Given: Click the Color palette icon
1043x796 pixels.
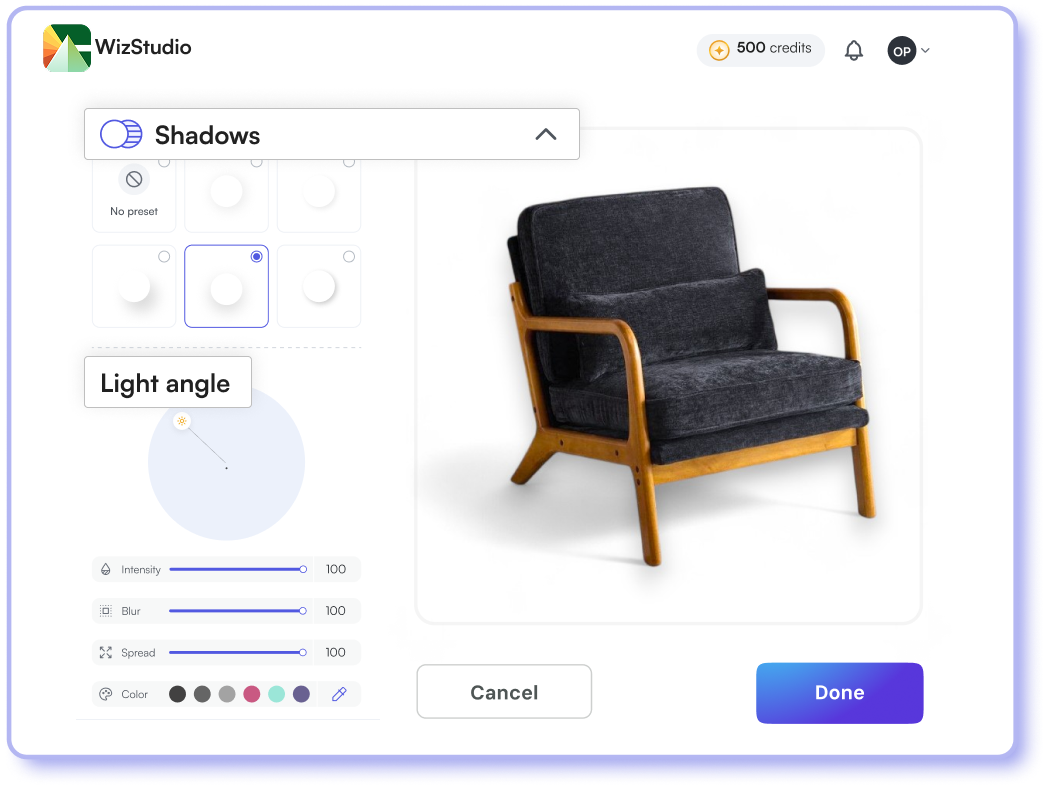Looking at the screenshot, I should click(105, 694).
